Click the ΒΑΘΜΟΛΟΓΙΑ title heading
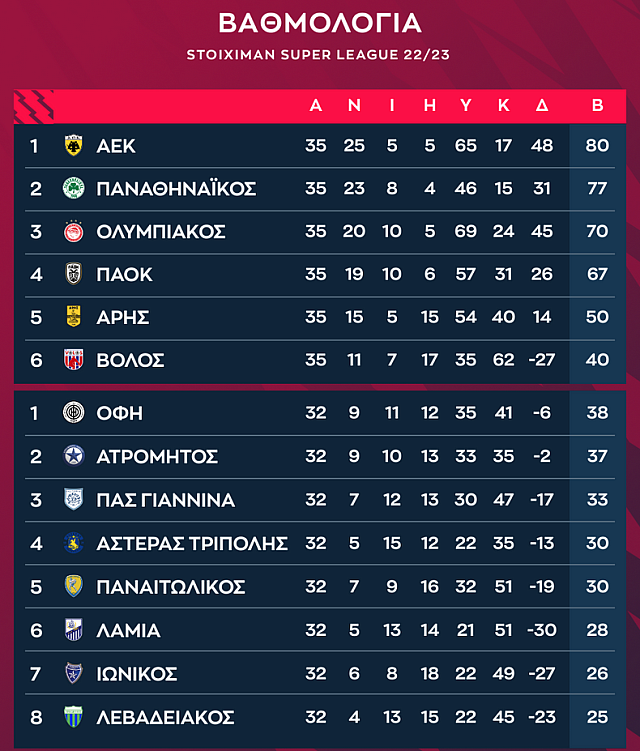 point(320,24)
